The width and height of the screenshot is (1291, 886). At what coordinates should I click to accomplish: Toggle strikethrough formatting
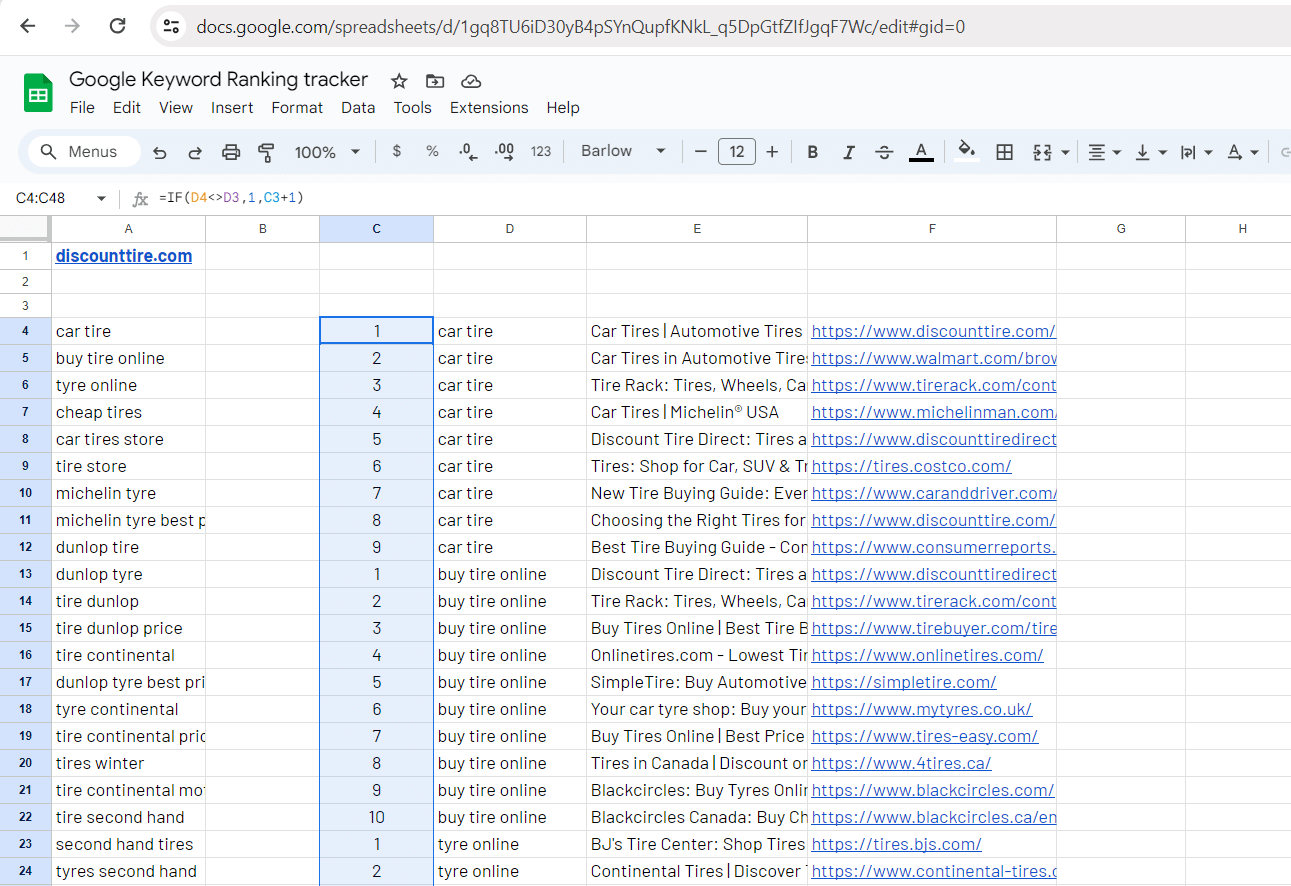[884, 152]
